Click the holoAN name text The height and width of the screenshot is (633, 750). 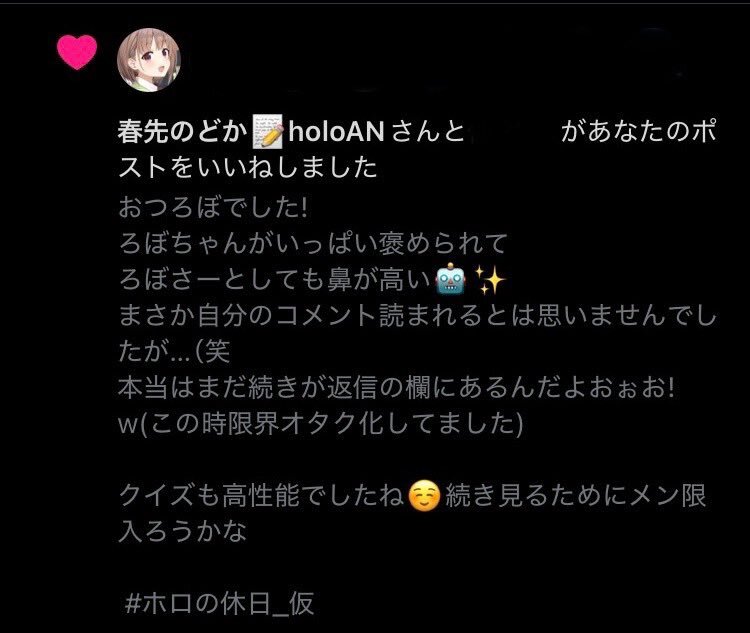coord(337,131)
